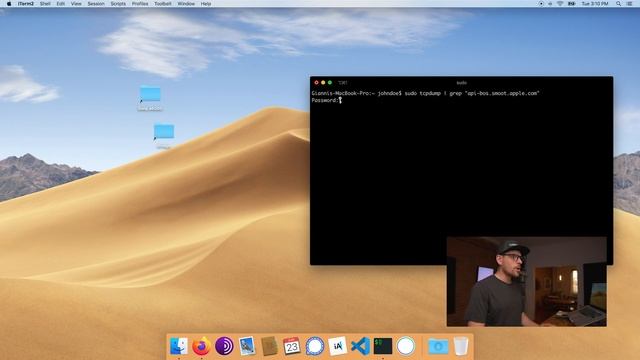Launch Signal messenger from the Dock
Viewport: 640px width, 360px height.
(315, 346)
